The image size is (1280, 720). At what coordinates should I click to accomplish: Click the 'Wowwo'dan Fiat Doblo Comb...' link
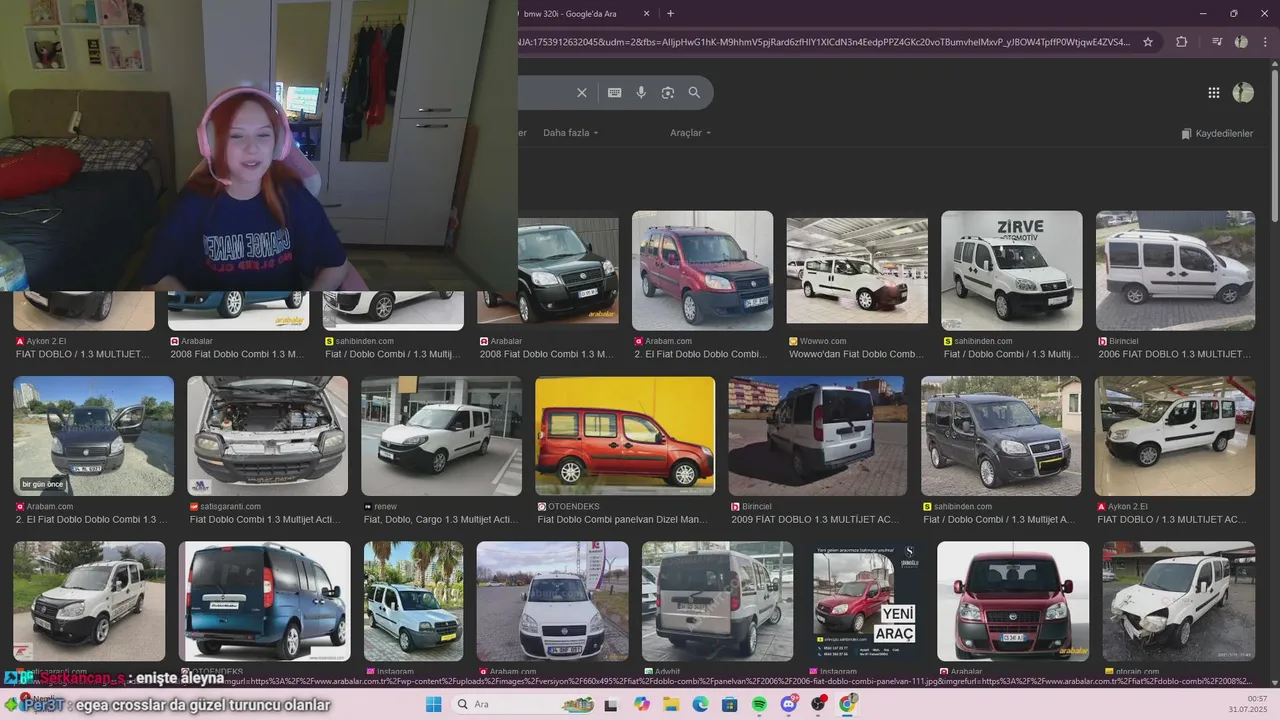tap(856, 354)
